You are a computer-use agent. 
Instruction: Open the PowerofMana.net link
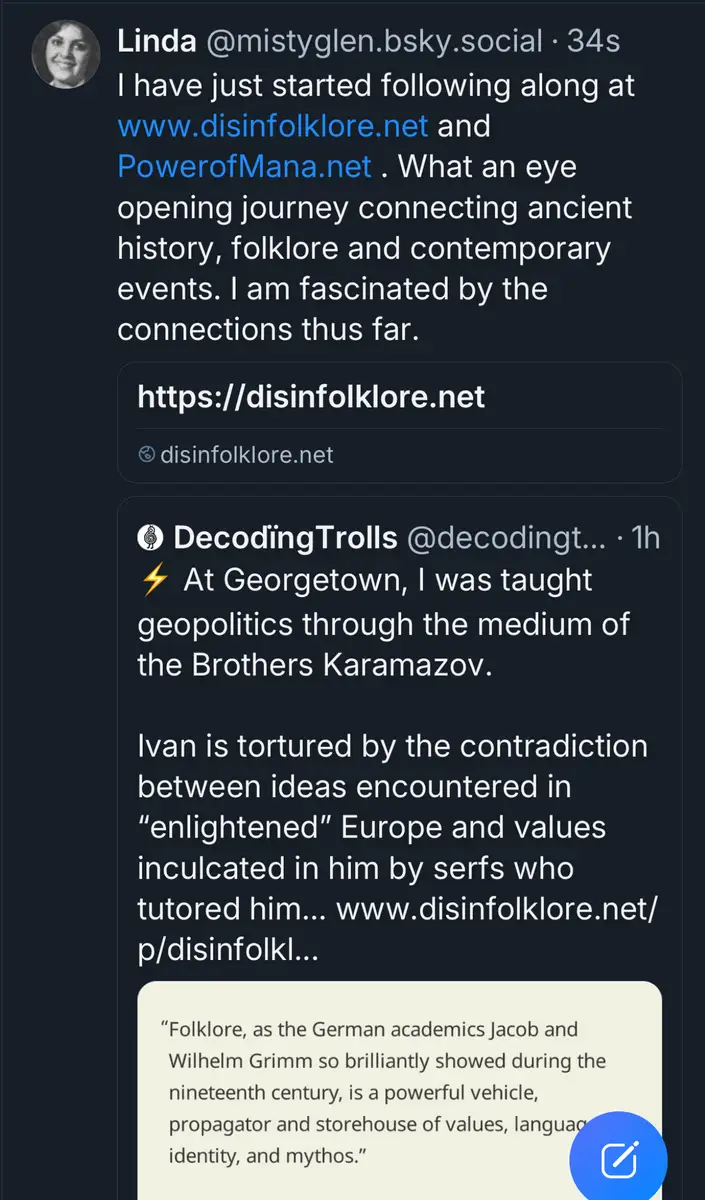[x=244, y=166]
